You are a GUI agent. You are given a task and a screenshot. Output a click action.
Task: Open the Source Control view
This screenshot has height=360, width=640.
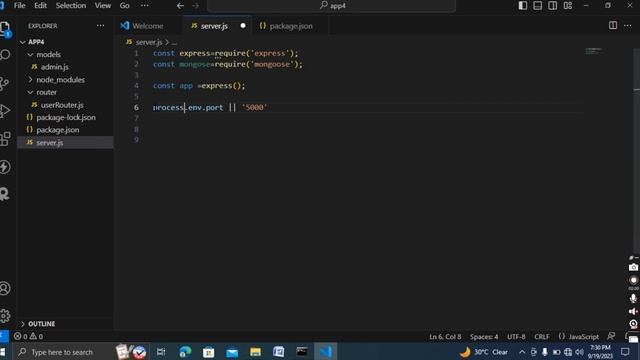[x=4, y=83]
